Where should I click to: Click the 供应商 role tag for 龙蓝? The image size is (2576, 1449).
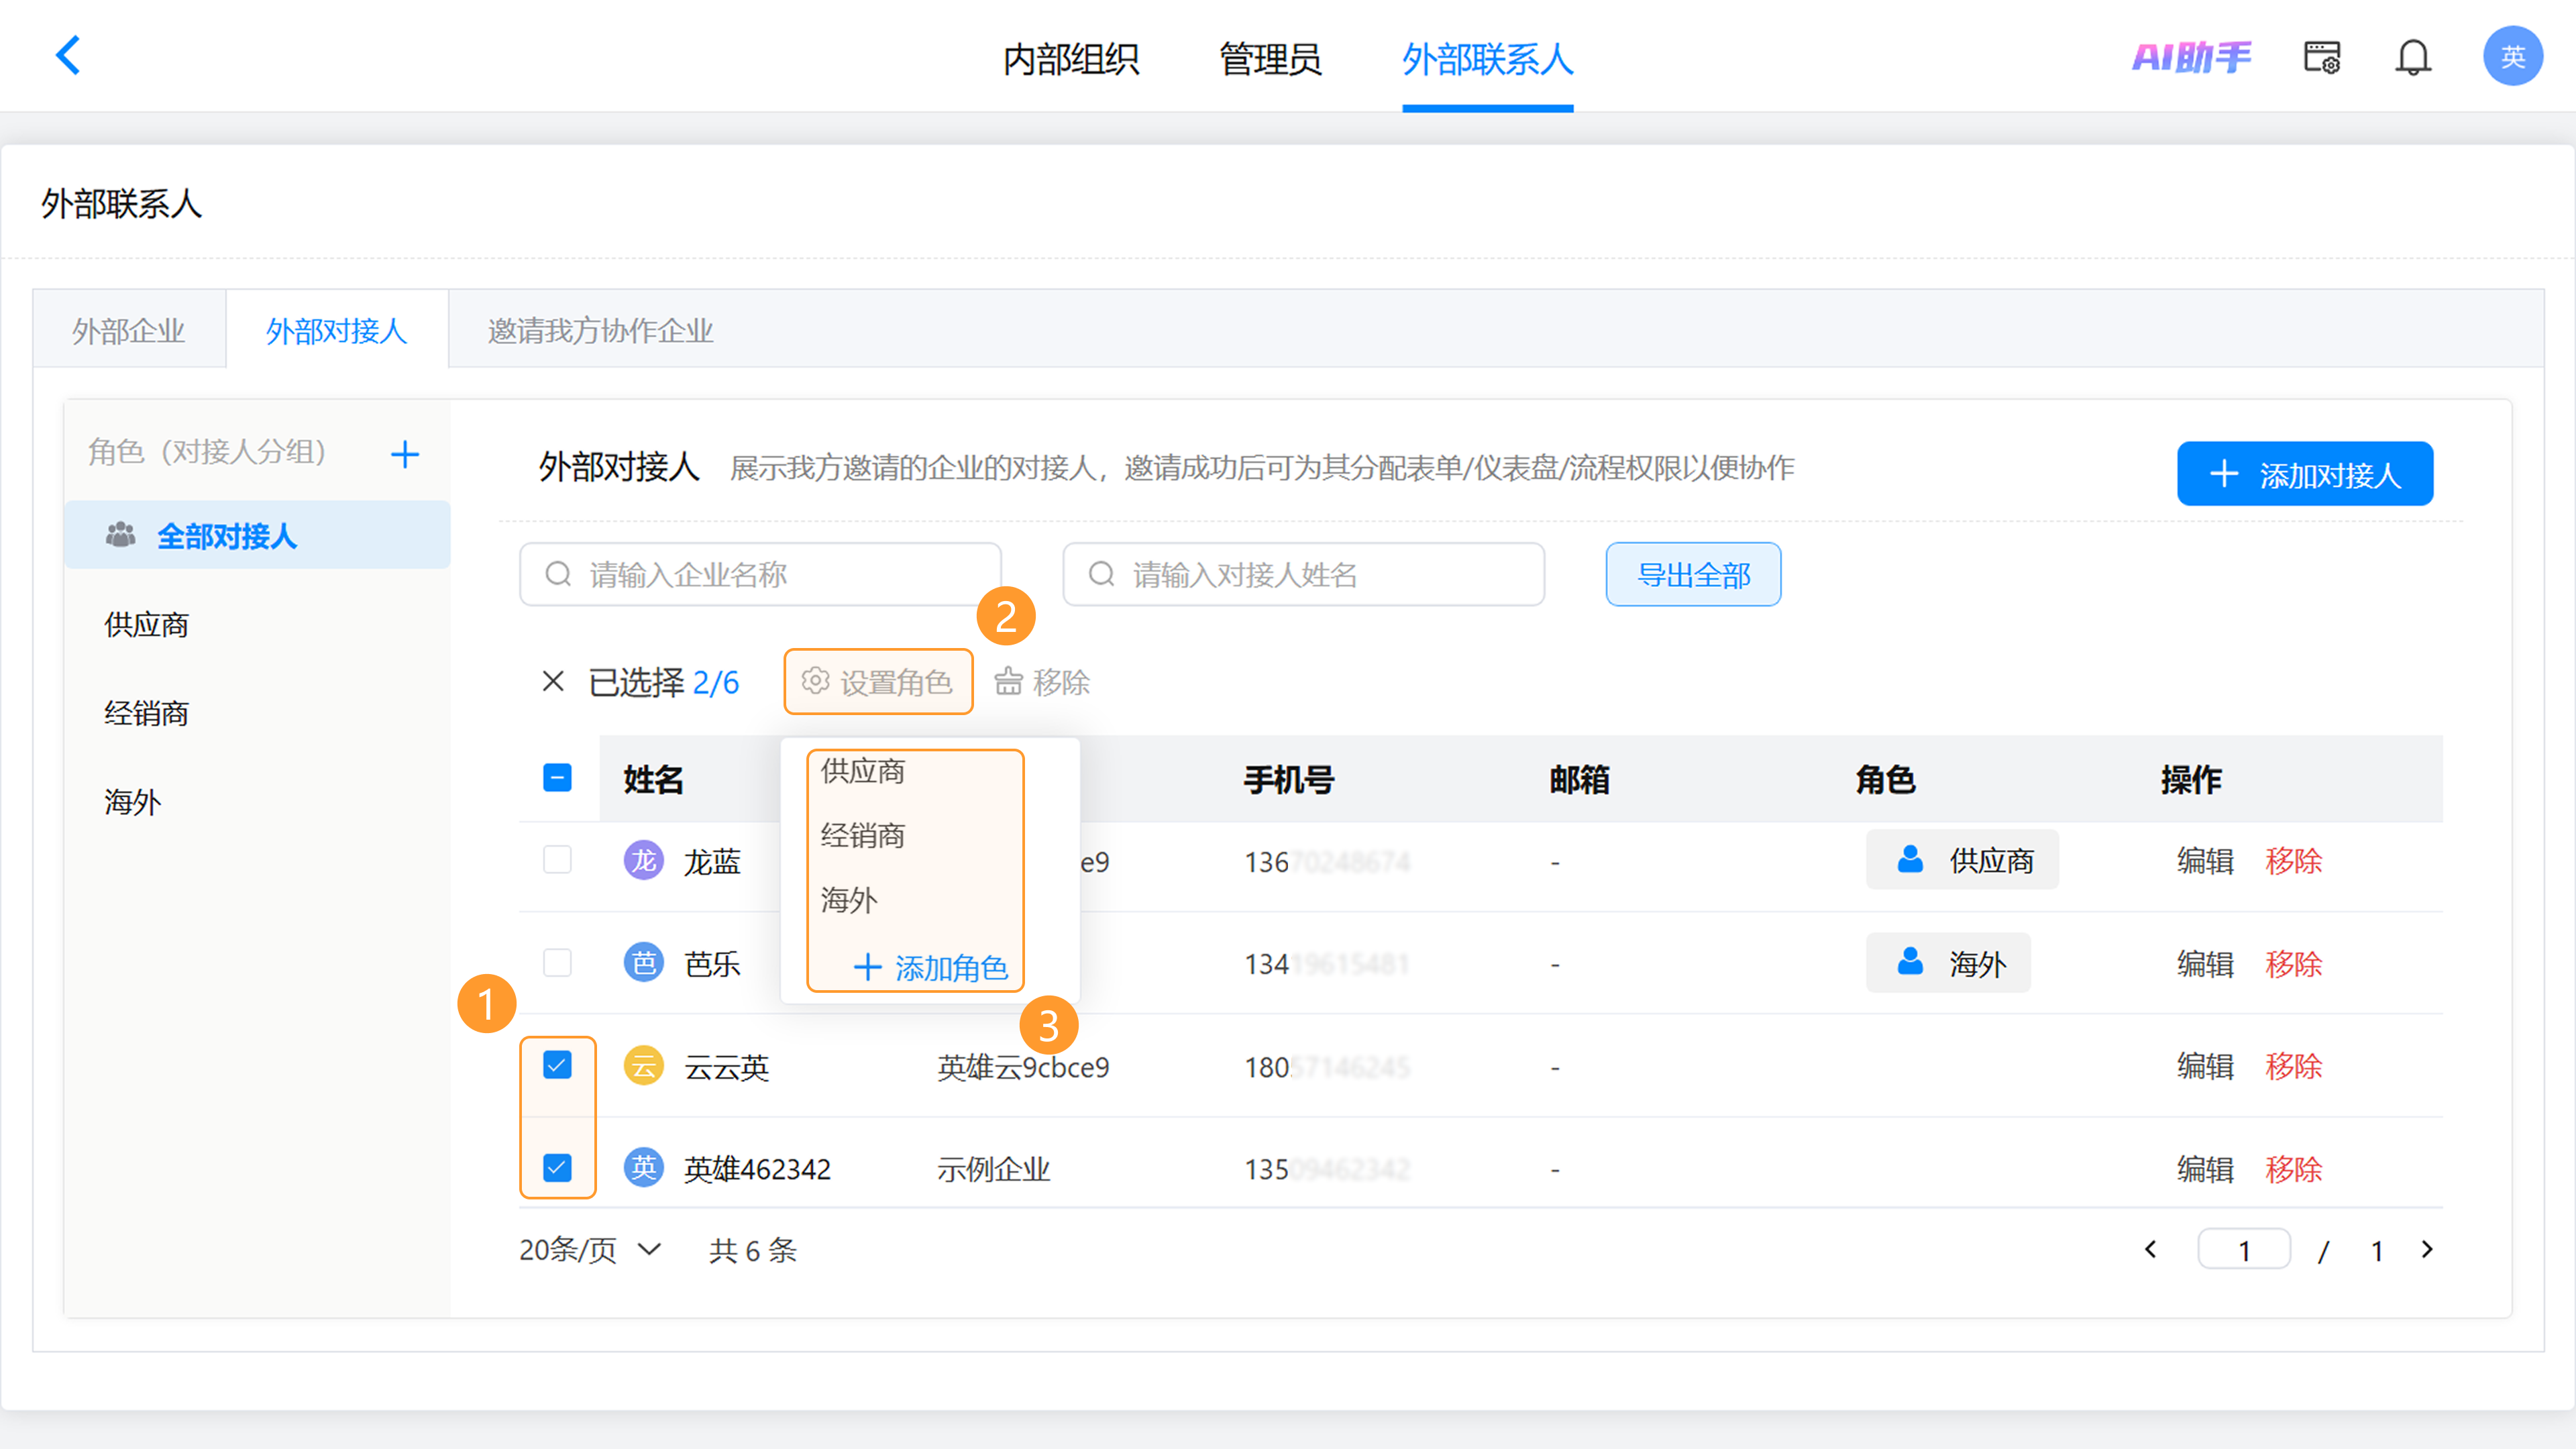coord(1962,860)
